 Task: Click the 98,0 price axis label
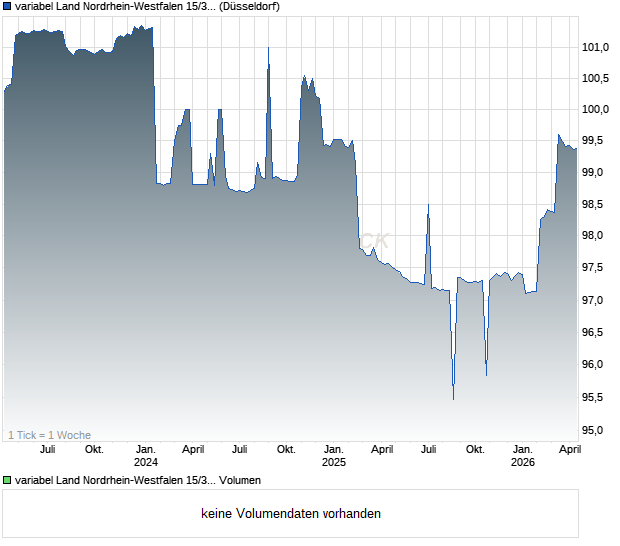596,237
